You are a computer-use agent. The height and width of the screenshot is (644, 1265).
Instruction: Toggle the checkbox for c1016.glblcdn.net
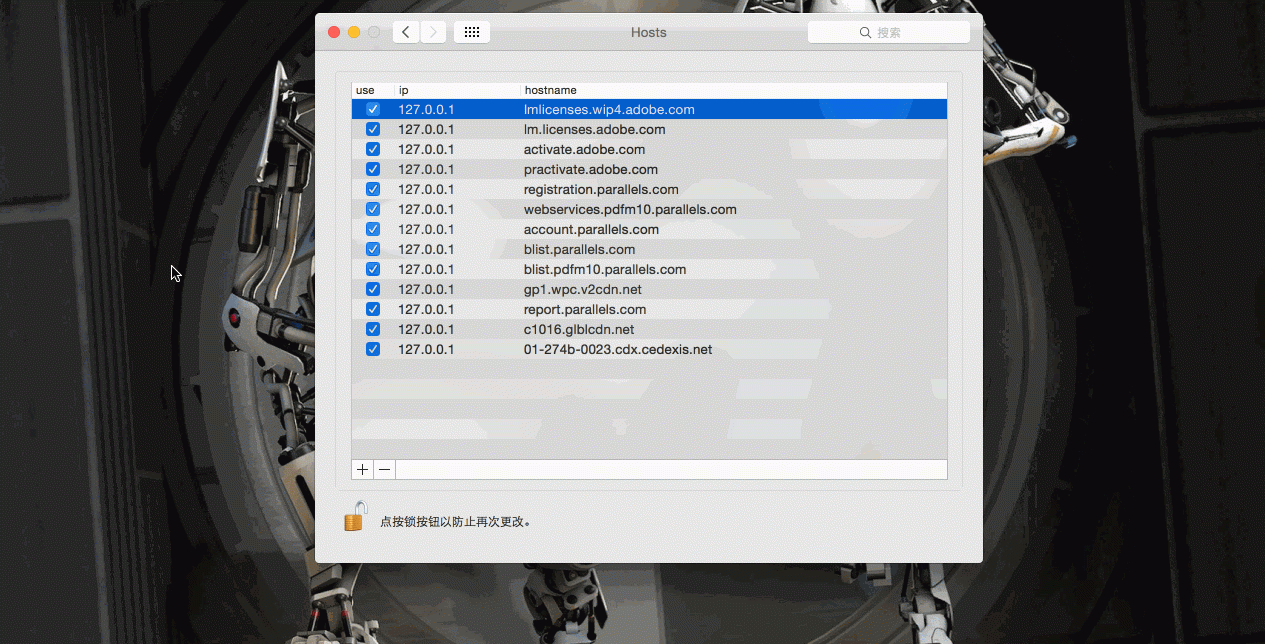372,328
